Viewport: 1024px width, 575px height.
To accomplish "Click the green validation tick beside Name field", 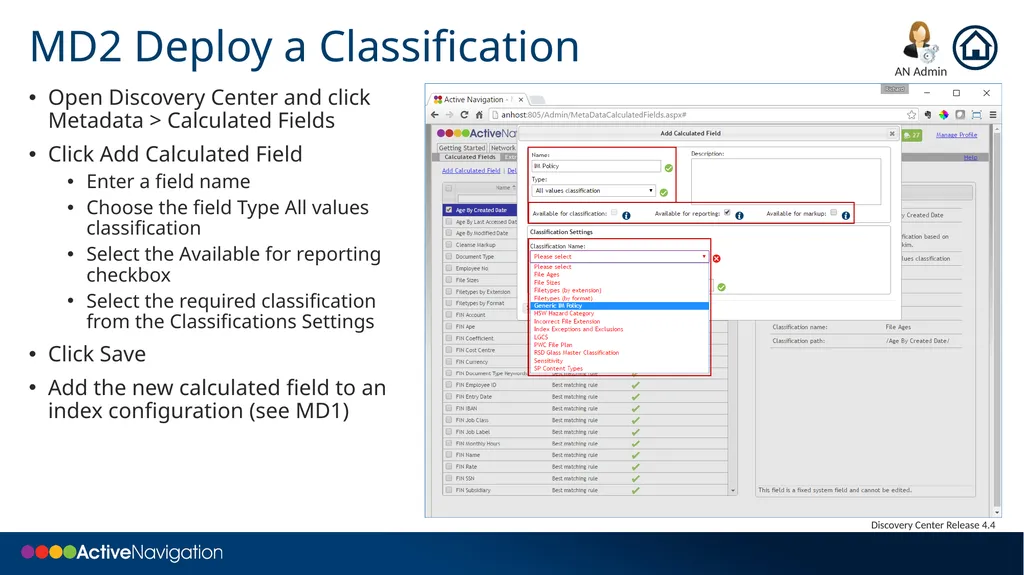I will coord(669,168).
